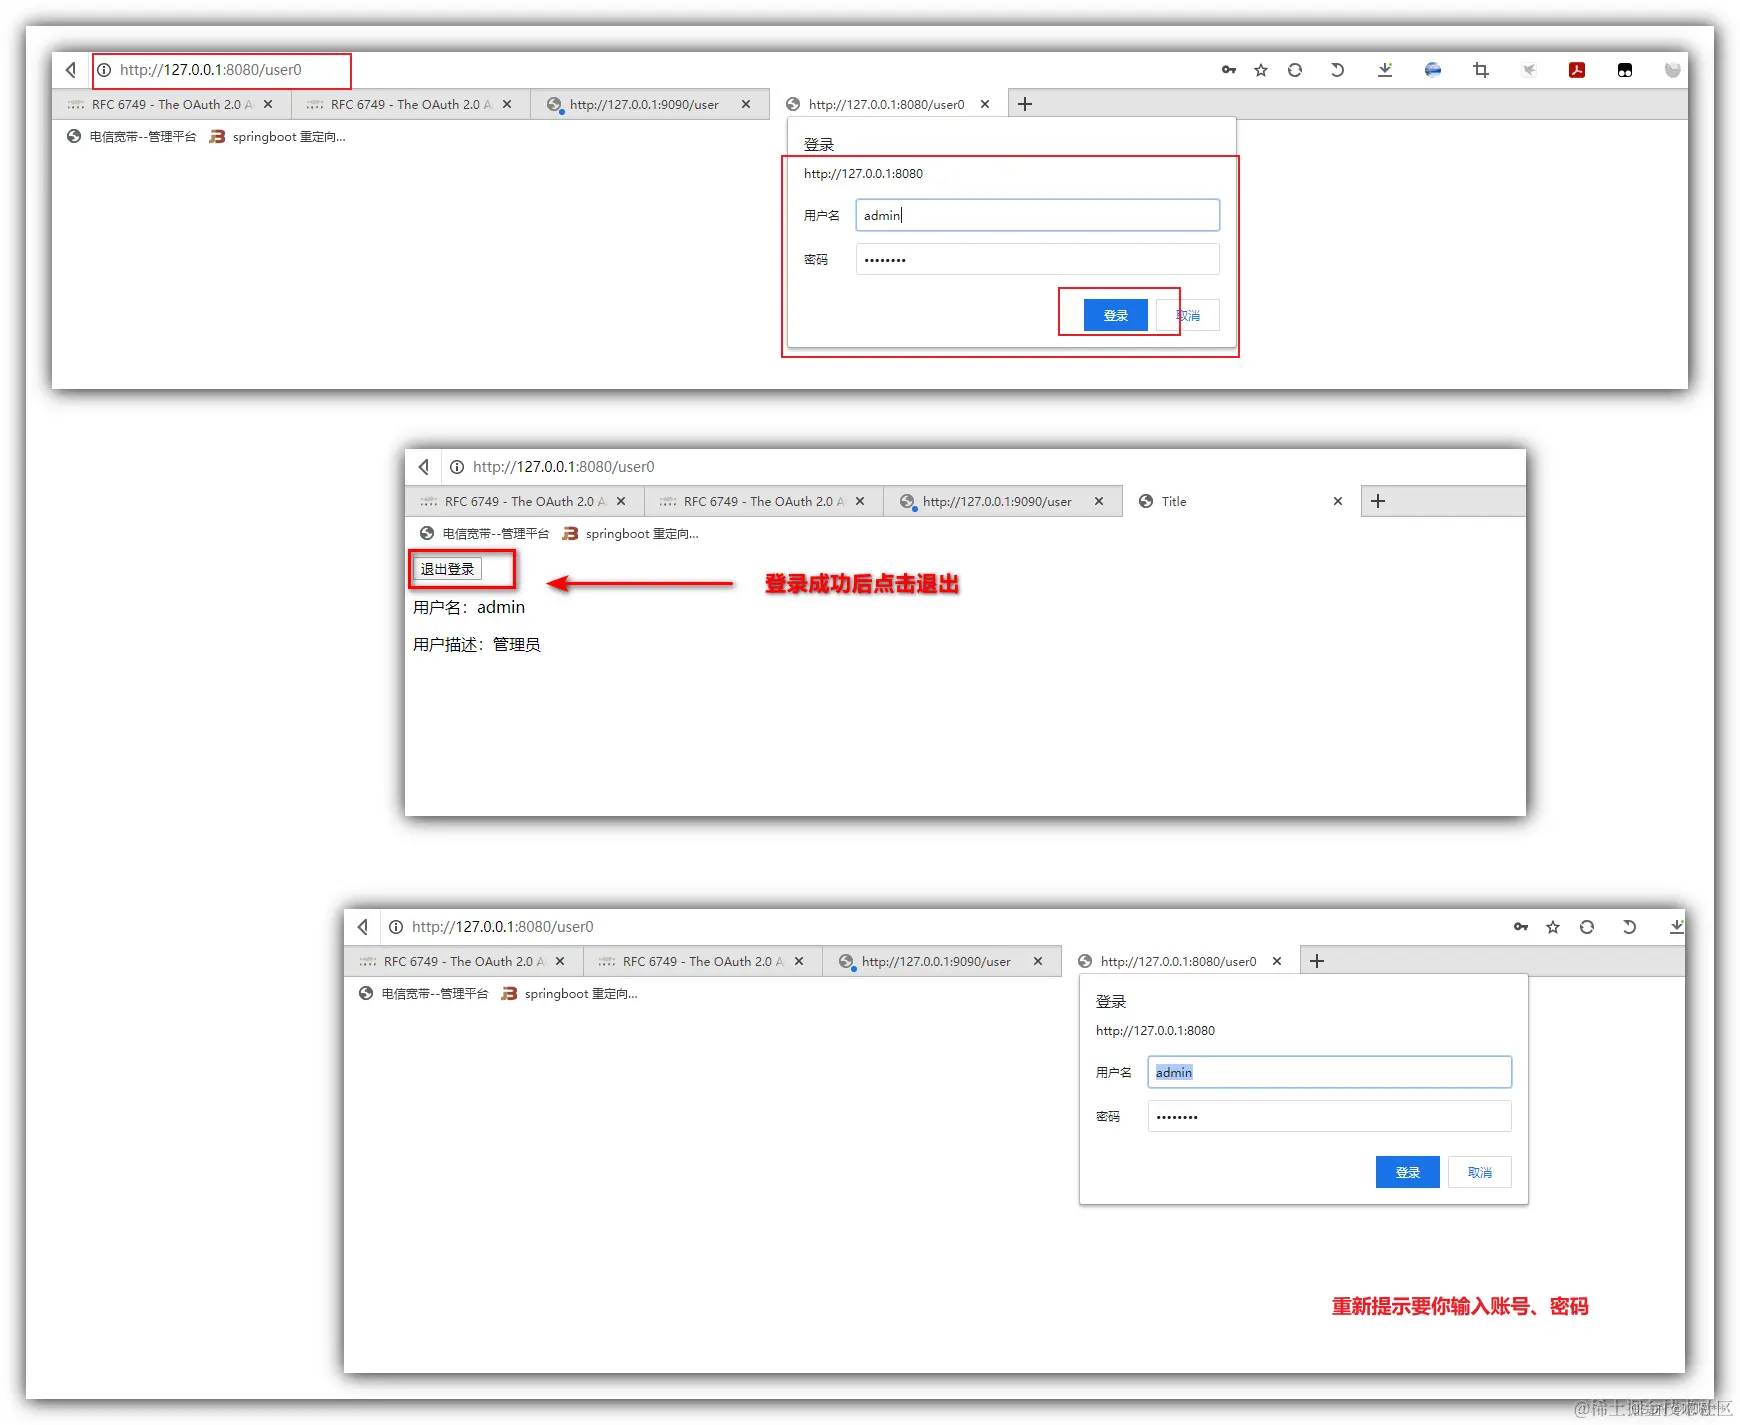Open springboot 重定向 bookmark in middle browser
1740x1425 pixels.
pyautogui.click(x=630, y=534)
